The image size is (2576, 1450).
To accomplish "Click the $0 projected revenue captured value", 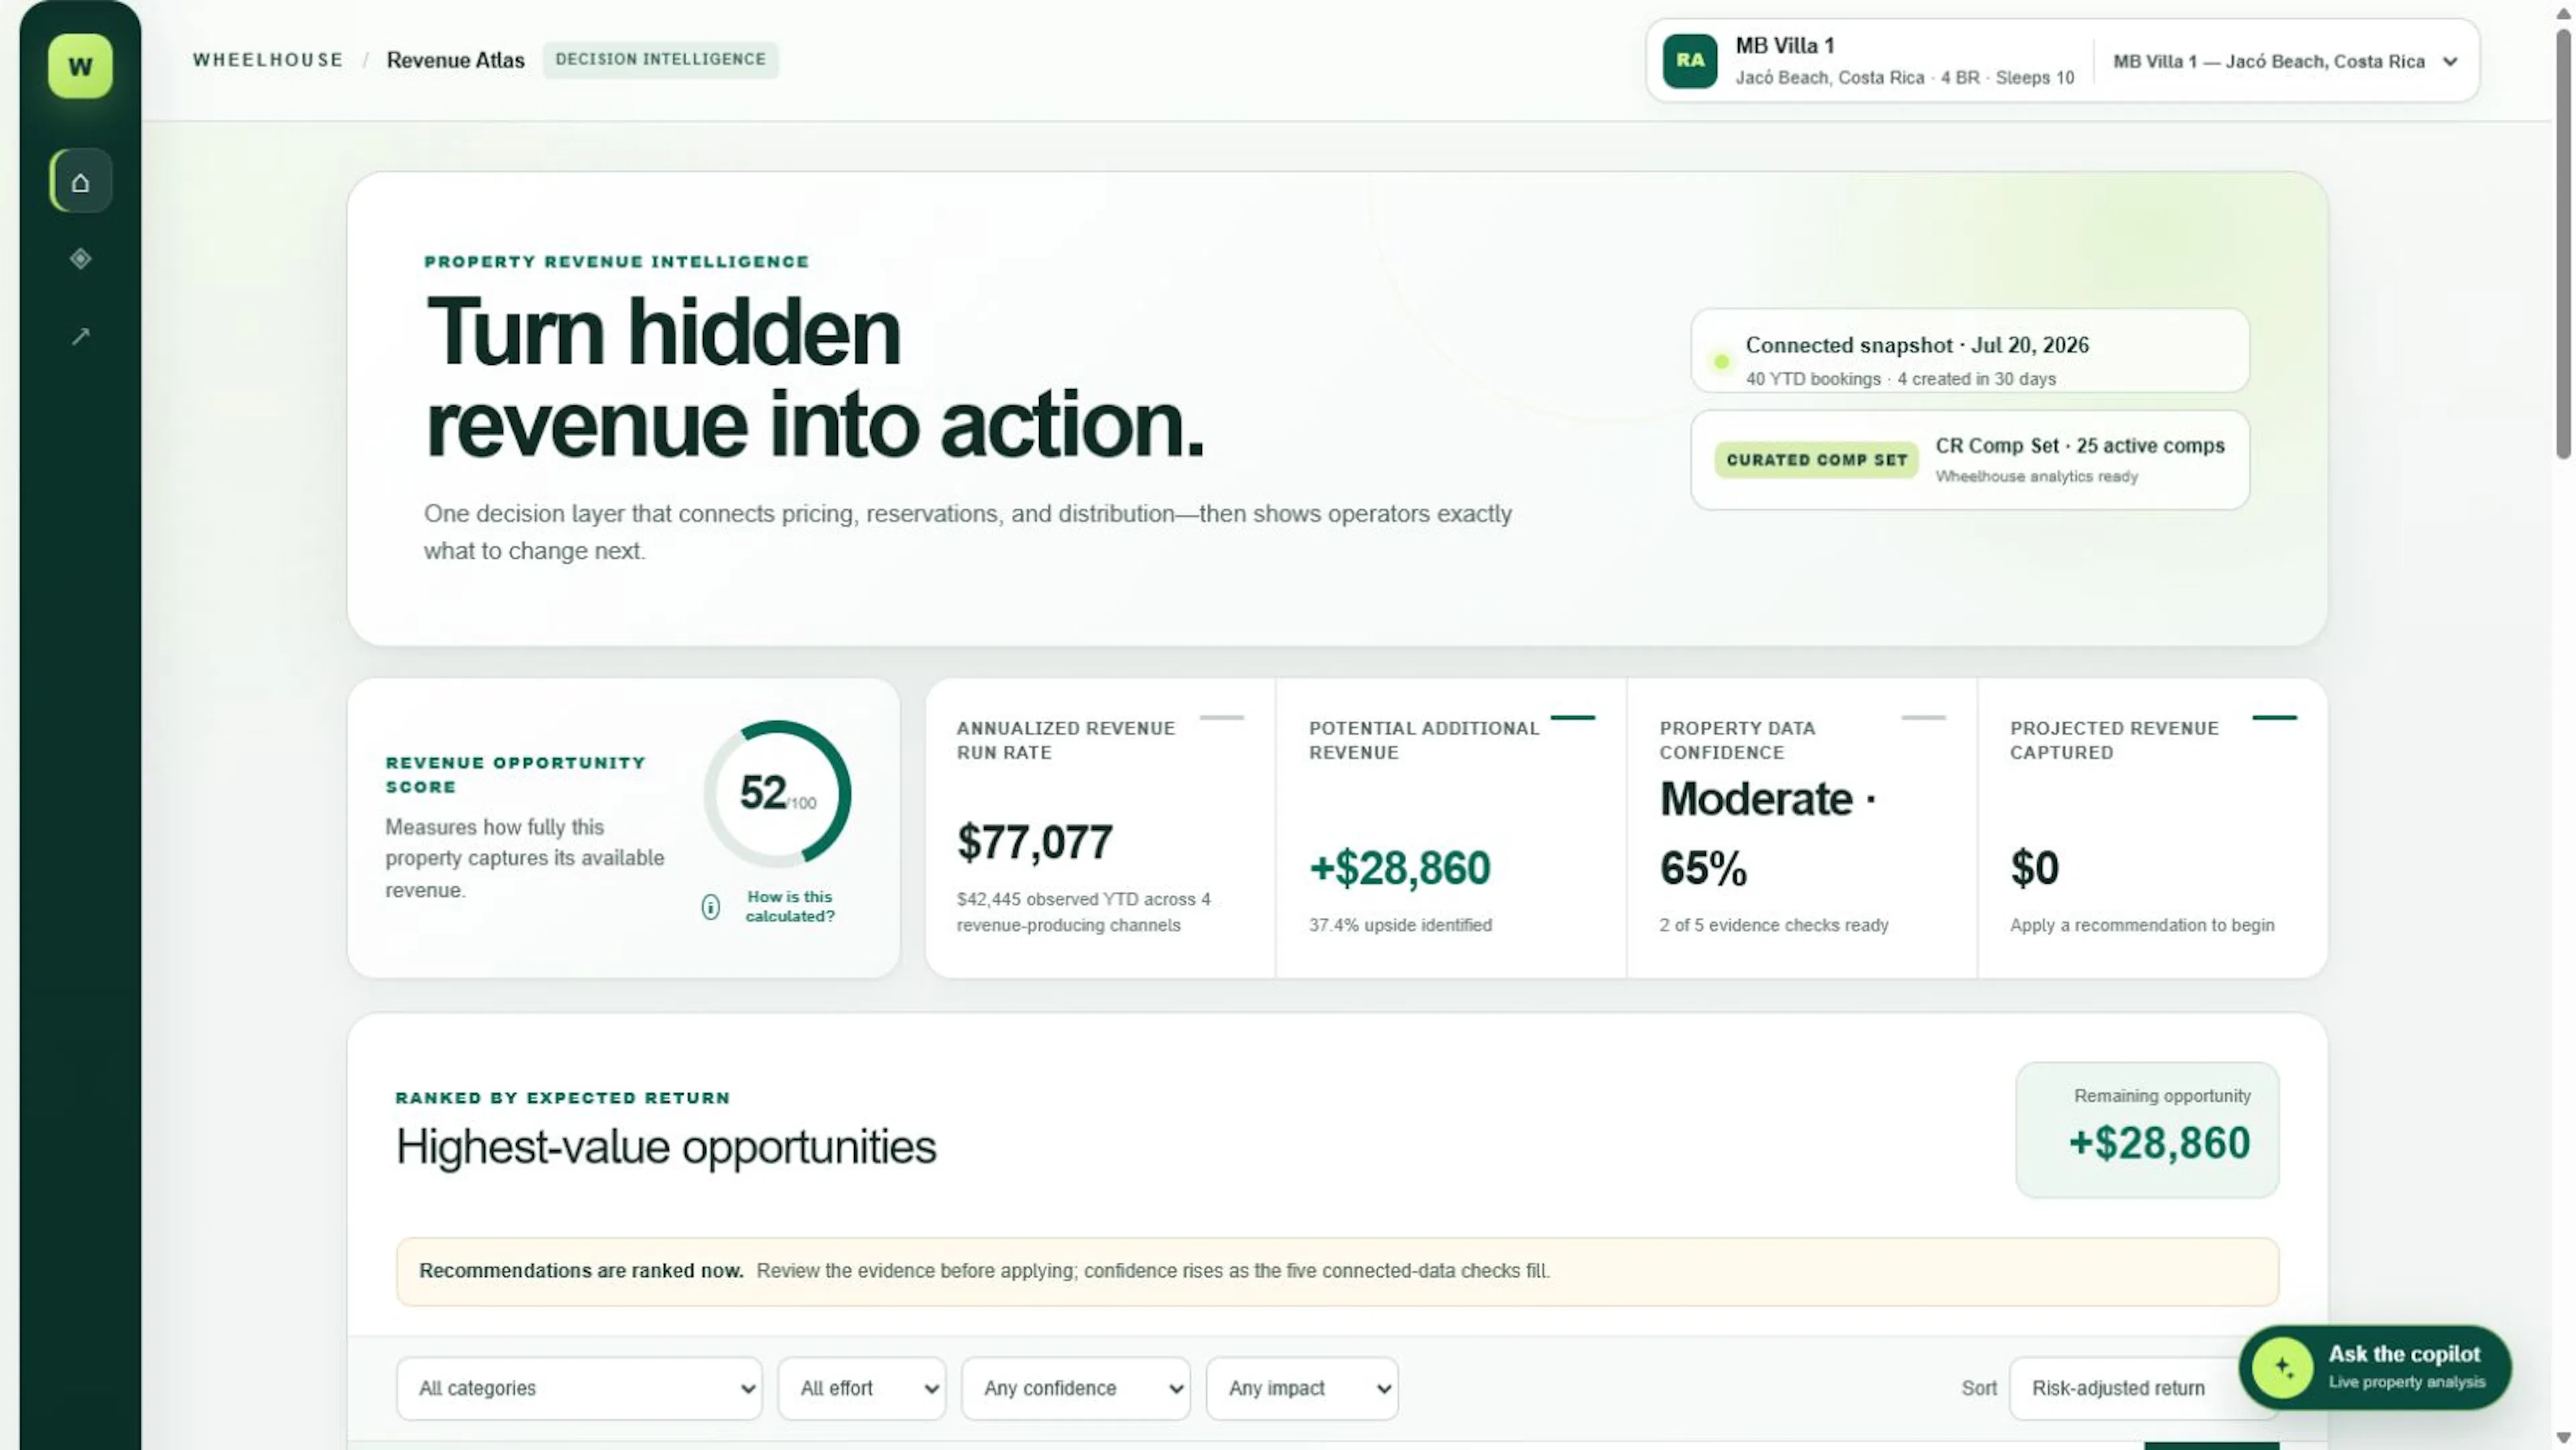I will (x=2034, y=868).
